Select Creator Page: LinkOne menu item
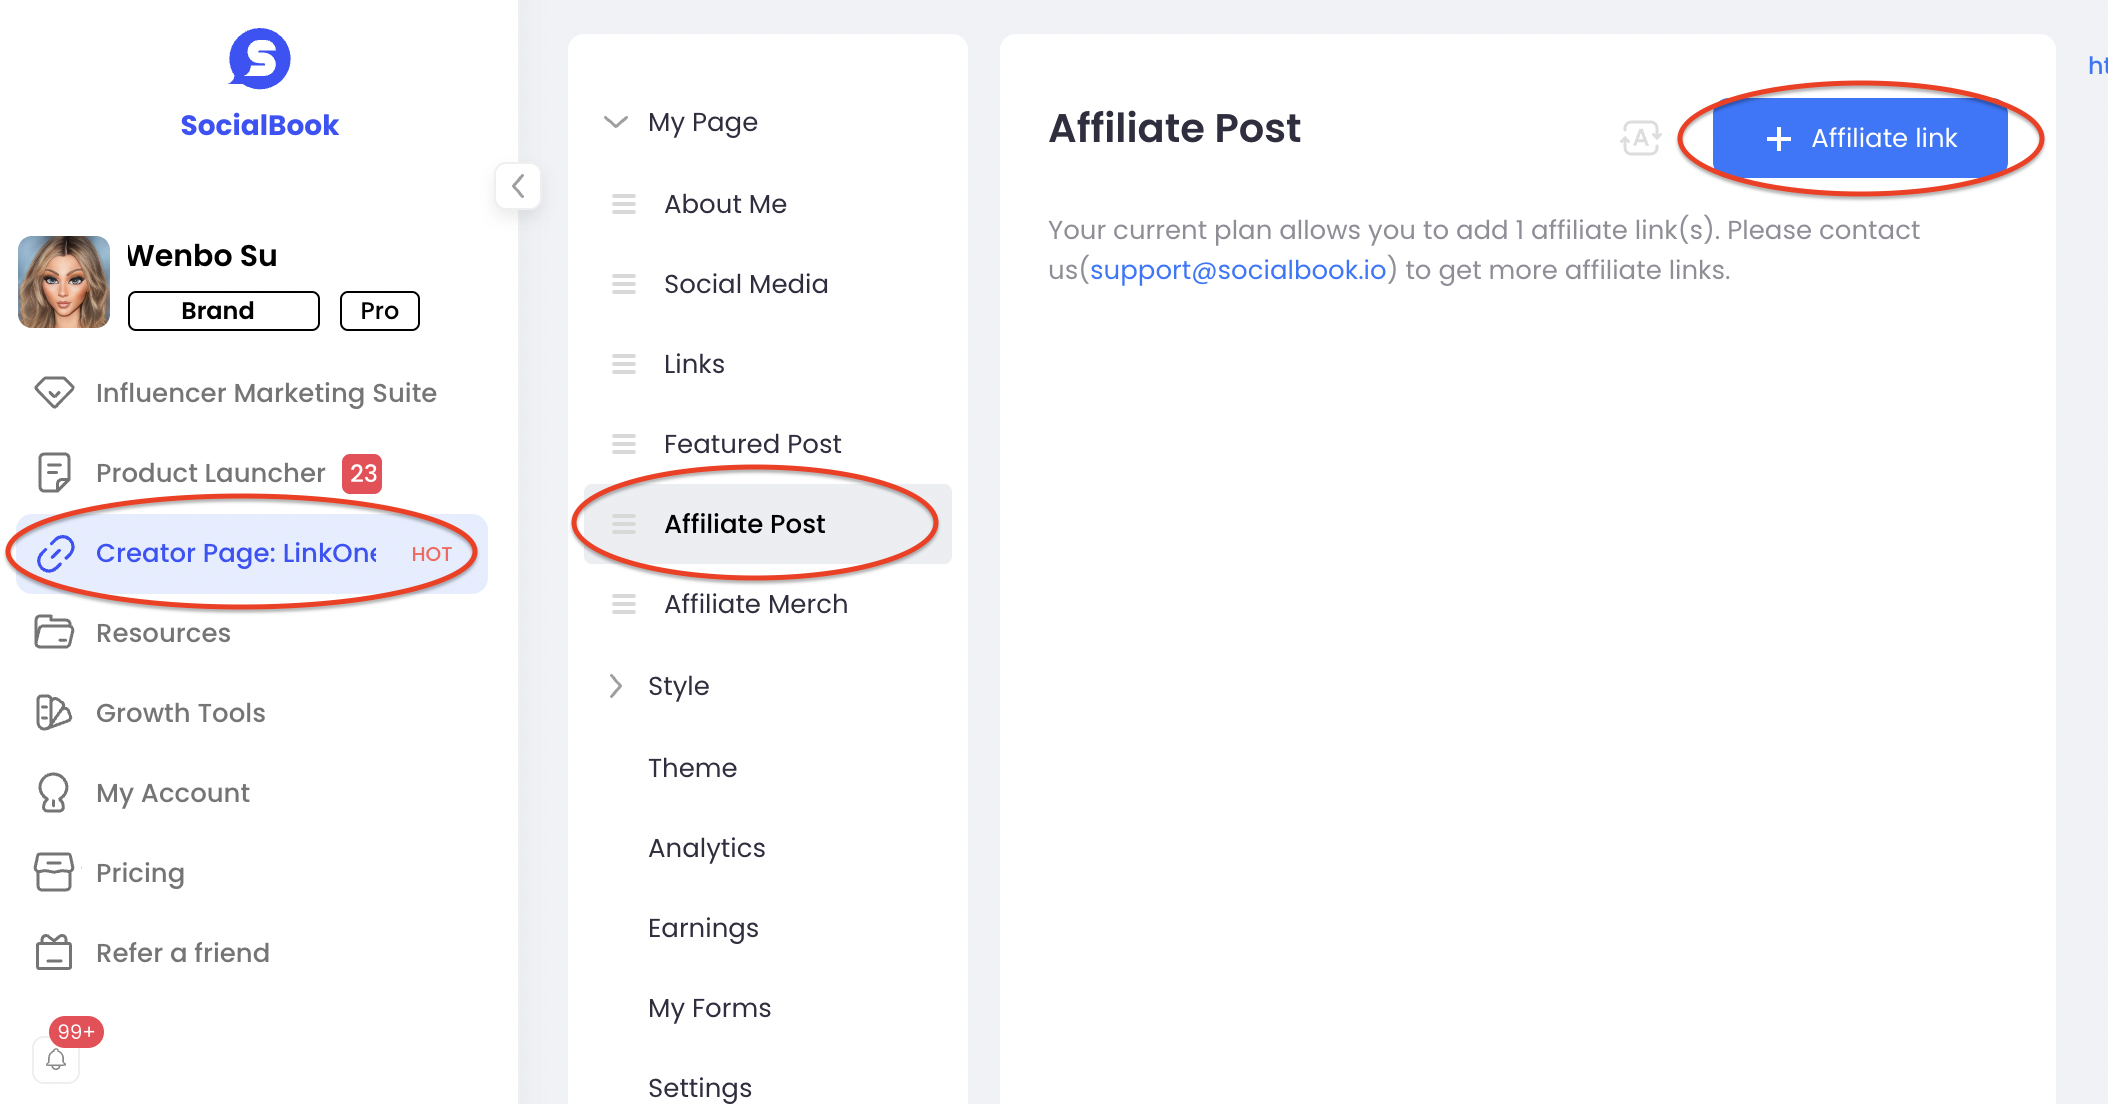Image resolution: width=2108 pixels, height=1104 pixels. coord(252,553)
